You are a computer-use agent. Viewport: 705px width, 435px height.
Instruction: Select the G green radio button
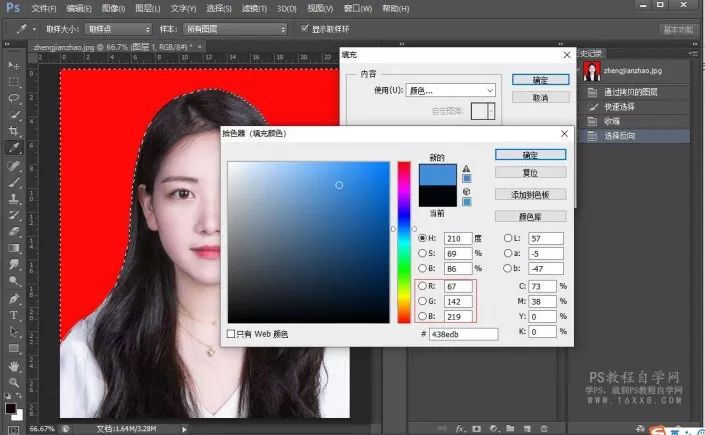coord(422,301)
